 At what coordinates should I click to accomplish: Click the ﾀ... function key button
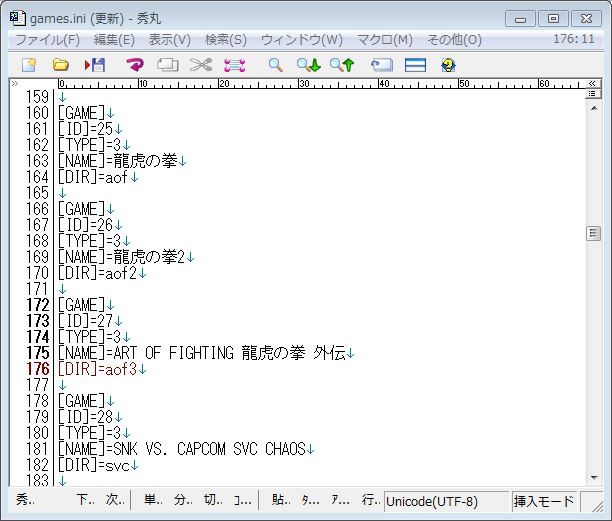pos(311,500)
